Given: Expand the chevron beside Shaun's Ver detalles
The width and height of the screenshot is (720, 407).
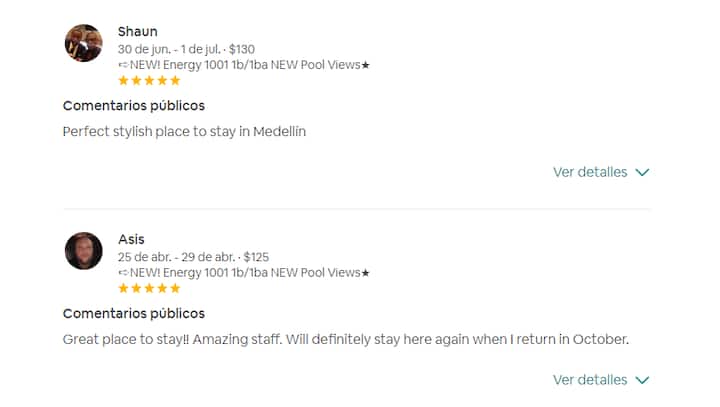Looking at the screenshot, I should [642, 172].
